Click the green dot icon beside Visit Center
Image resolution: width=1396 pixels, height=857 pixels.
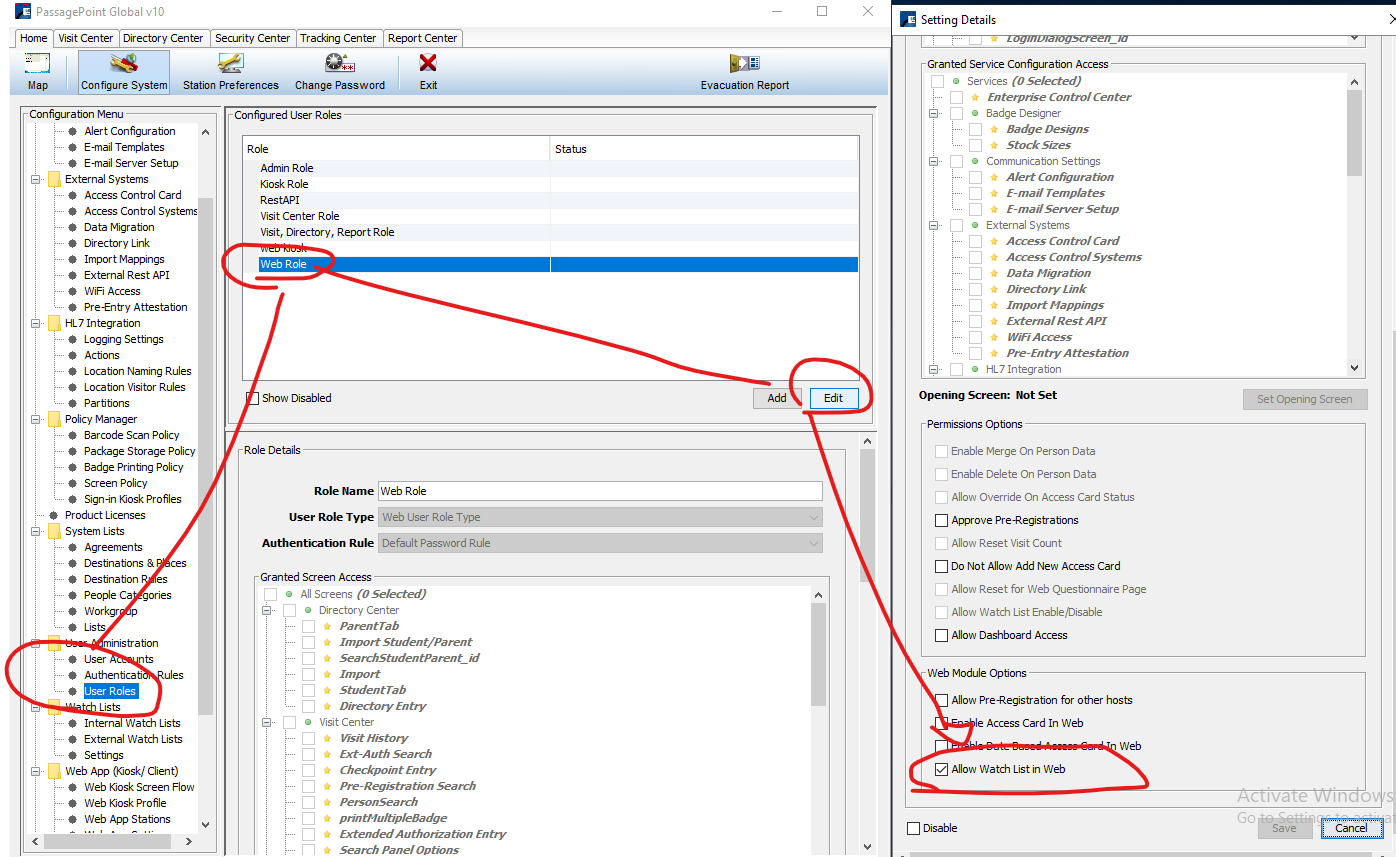coord(308,722)
